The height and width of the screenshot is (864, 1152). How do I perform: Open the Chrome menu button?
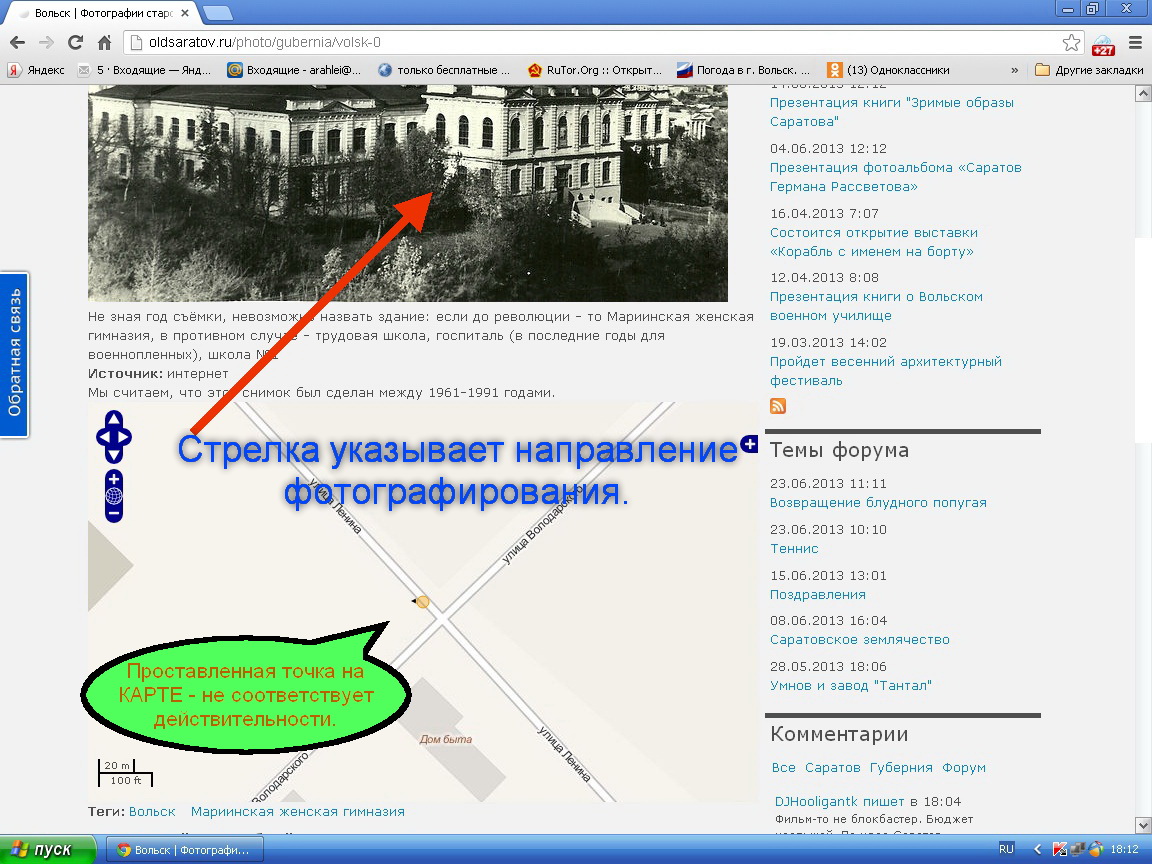(x=1135, y=43)
